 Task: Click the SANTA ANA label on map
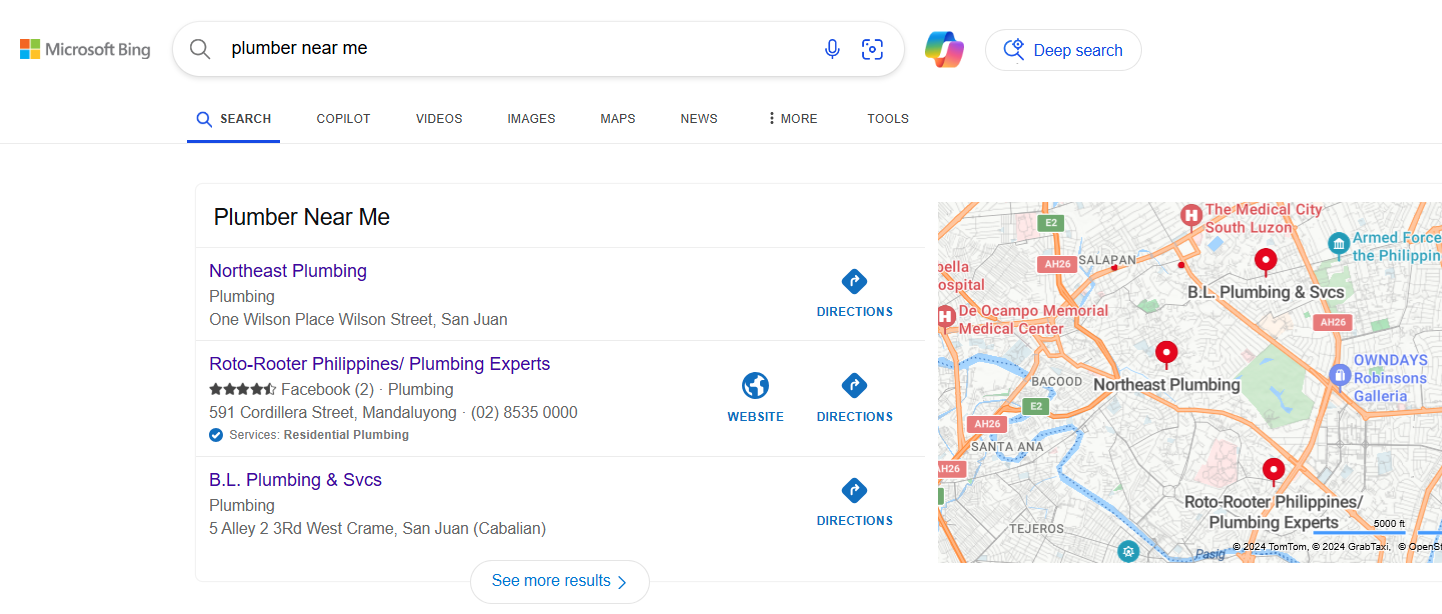click(x=1007, y=446)
